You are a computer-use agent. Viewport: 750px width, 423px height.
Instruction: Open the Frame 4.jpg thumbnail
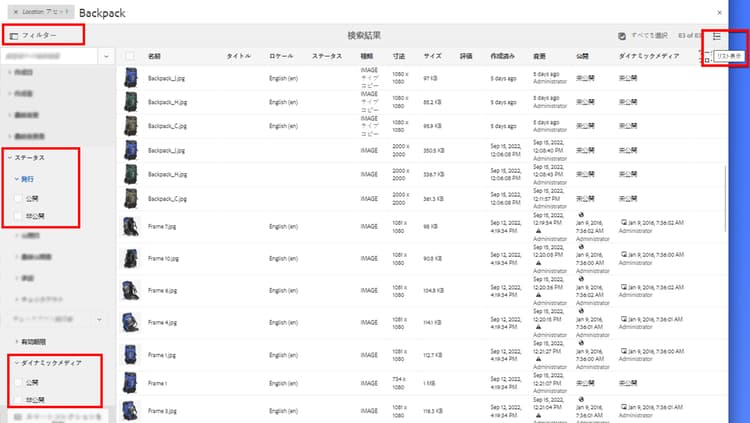point(130,323)
